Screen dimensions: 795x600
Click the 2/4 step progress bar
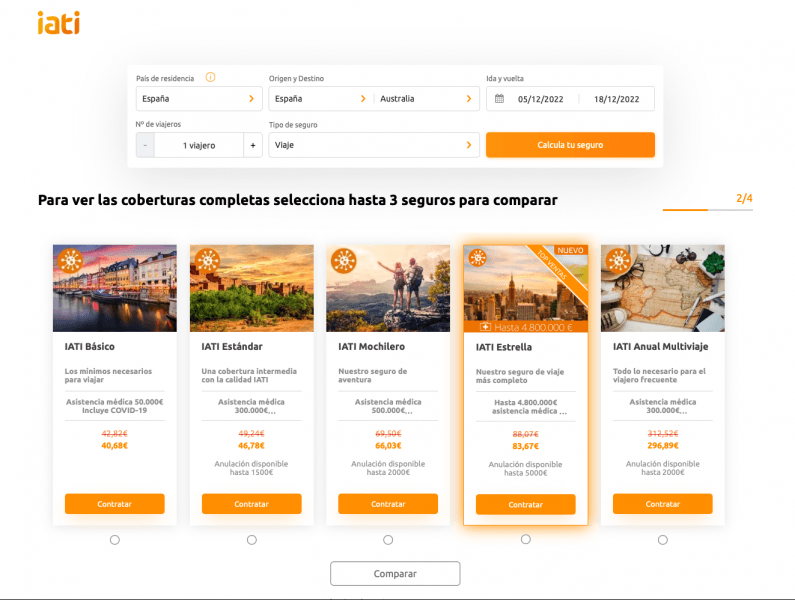pyautogui.click(x=708, y=209)
